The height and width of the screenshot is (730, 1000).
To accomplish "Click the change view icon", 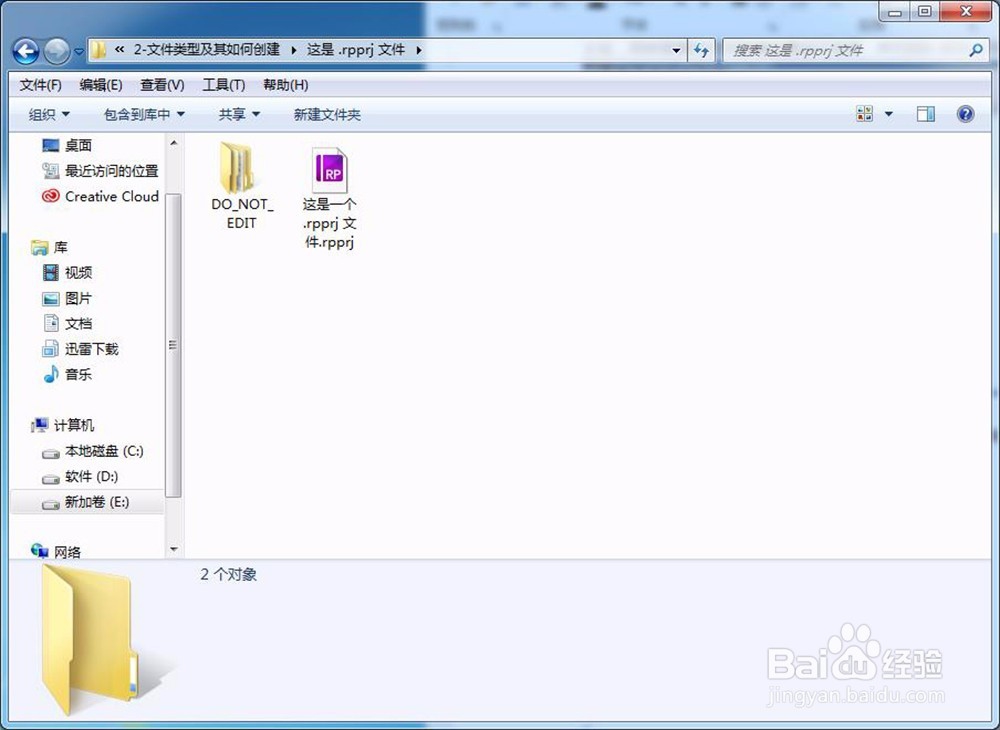I will click(864, 114).
